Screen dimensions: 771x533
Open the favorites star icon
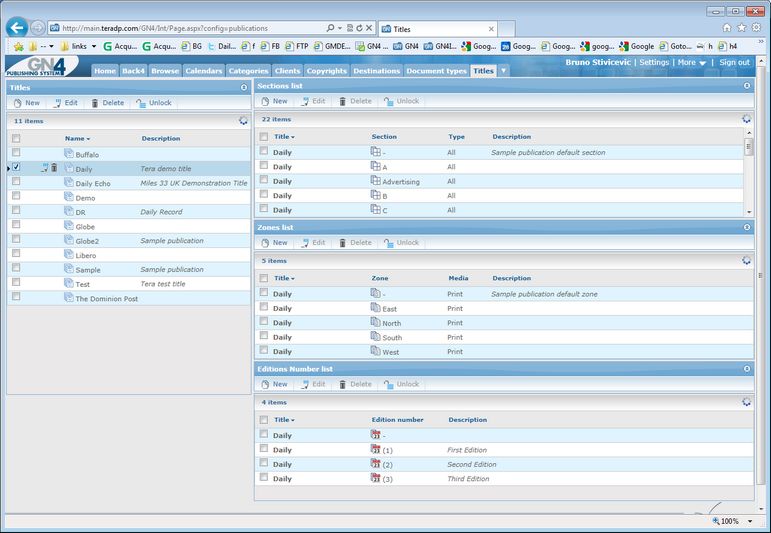pyautogui.click(x=741, y=28)
